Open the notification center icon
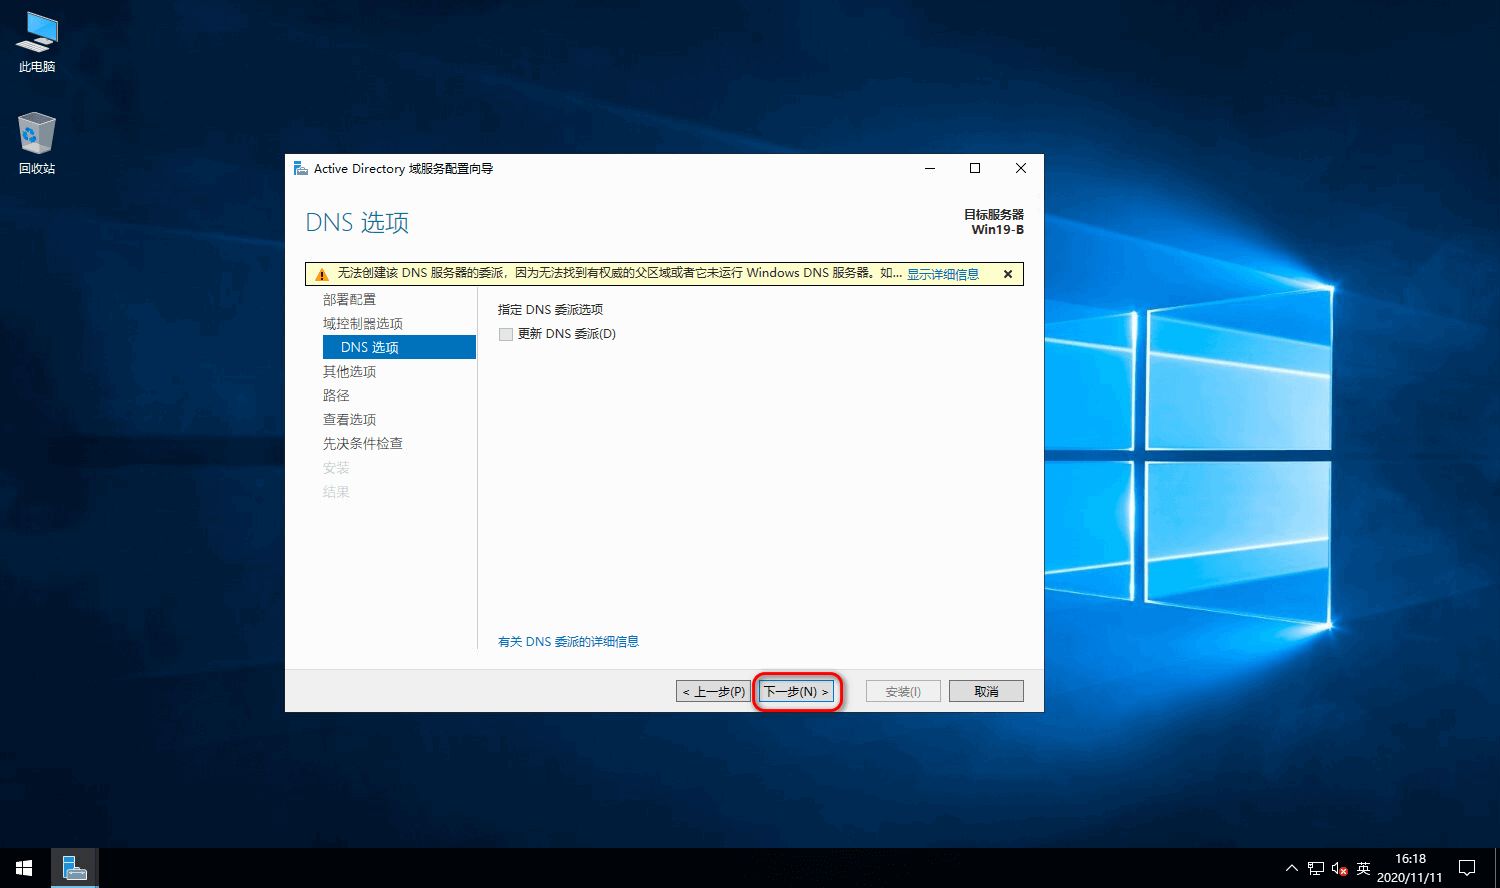The width and height of the screenshot is (1500, 888). click(x=1467, y=868)
